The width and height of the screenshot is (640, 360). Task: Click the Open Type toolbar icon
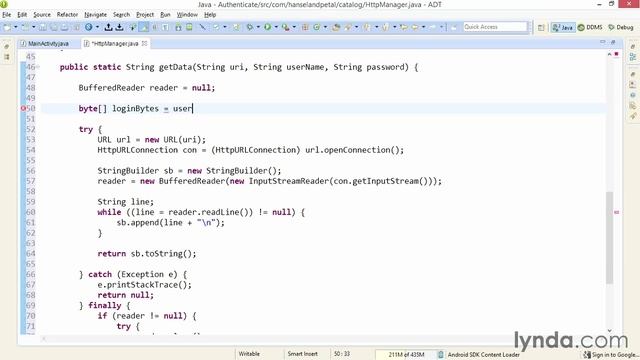click(336, 27)
